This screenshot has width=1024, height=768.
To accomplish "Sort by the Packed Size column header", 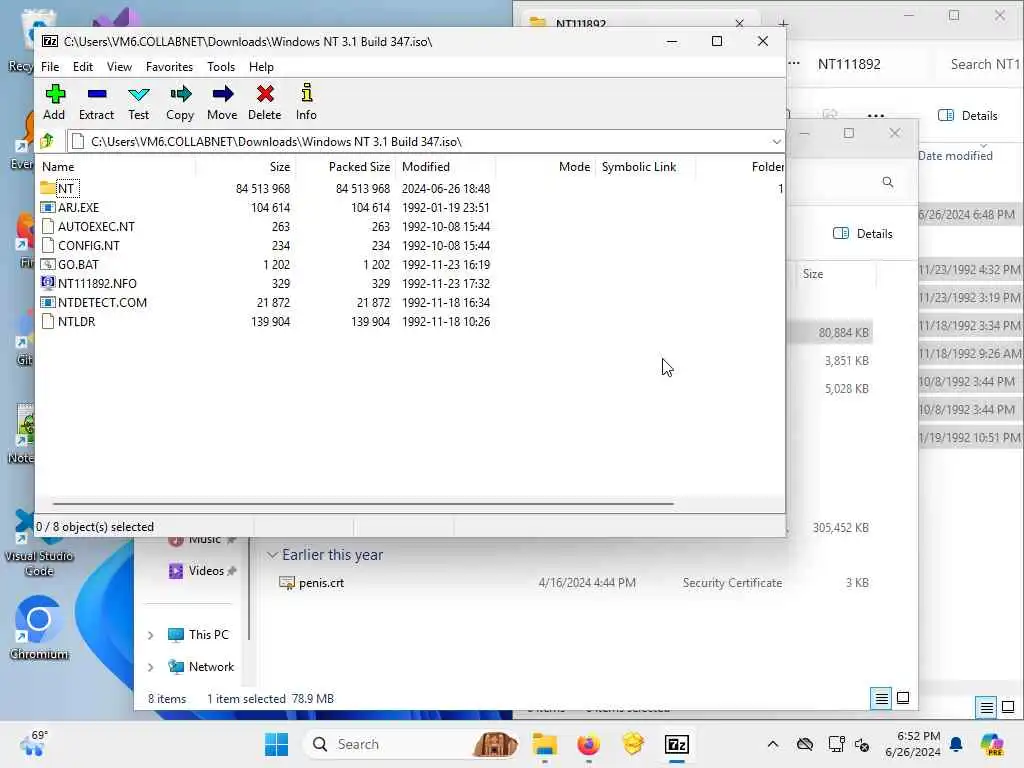I will tap(345, 167).
